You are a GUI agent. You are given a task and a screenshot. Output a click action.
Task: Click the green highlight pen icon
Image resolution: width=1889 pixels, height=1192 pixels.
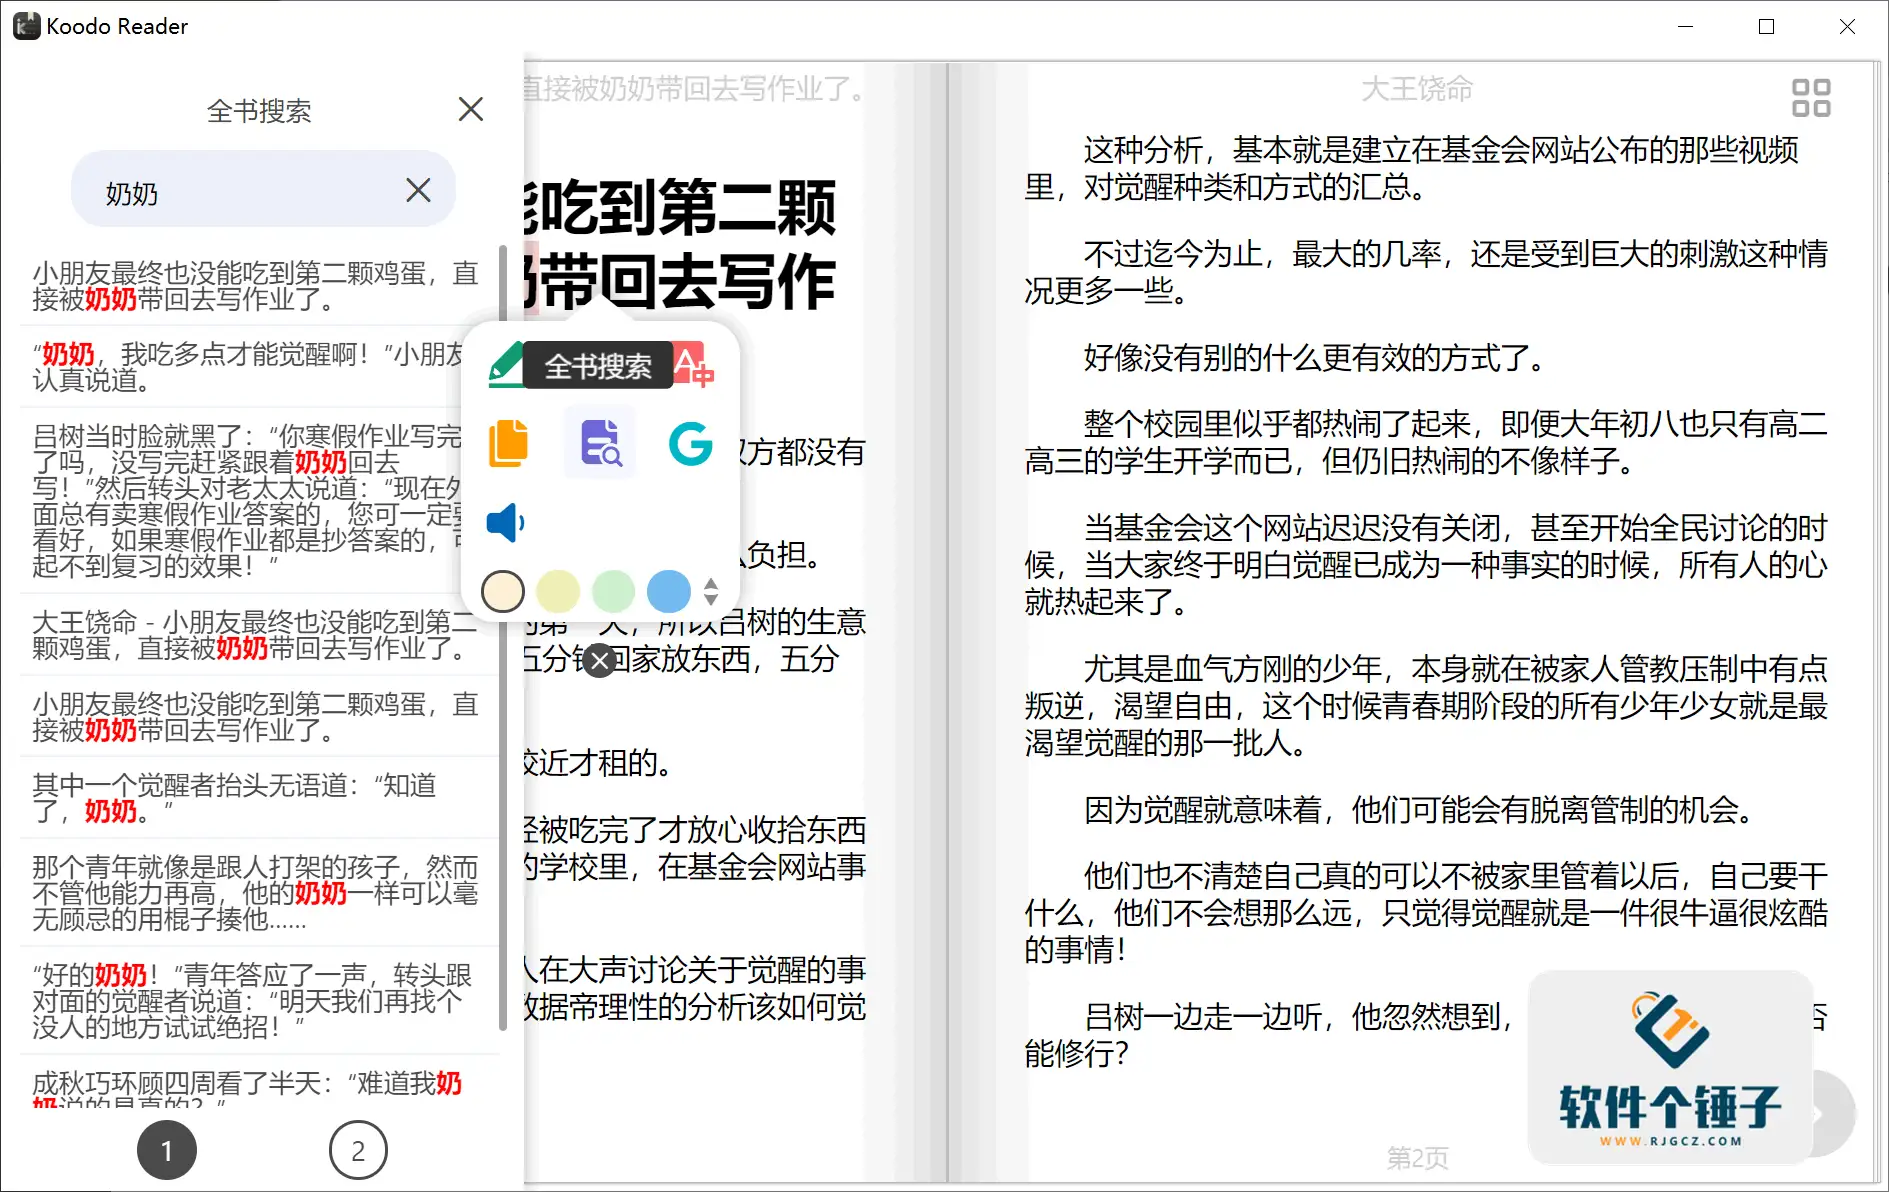pyautogui.click(x=506, y=365)
